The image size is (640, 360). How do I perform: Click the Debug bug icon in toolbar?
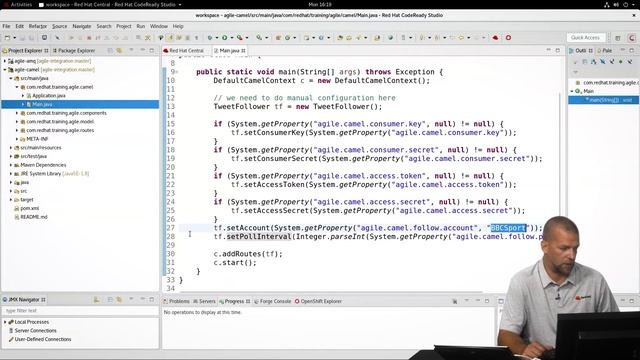click(209, 38)
